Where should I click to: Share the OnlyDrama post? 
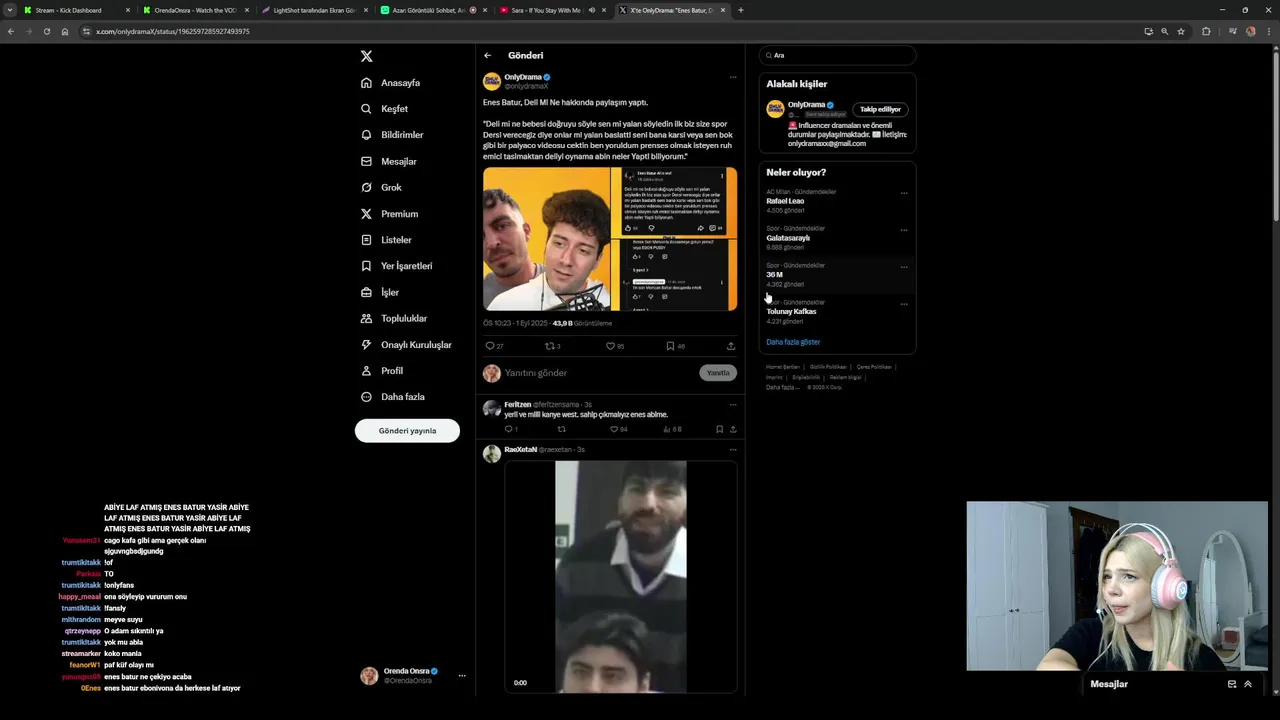[731, 346]
